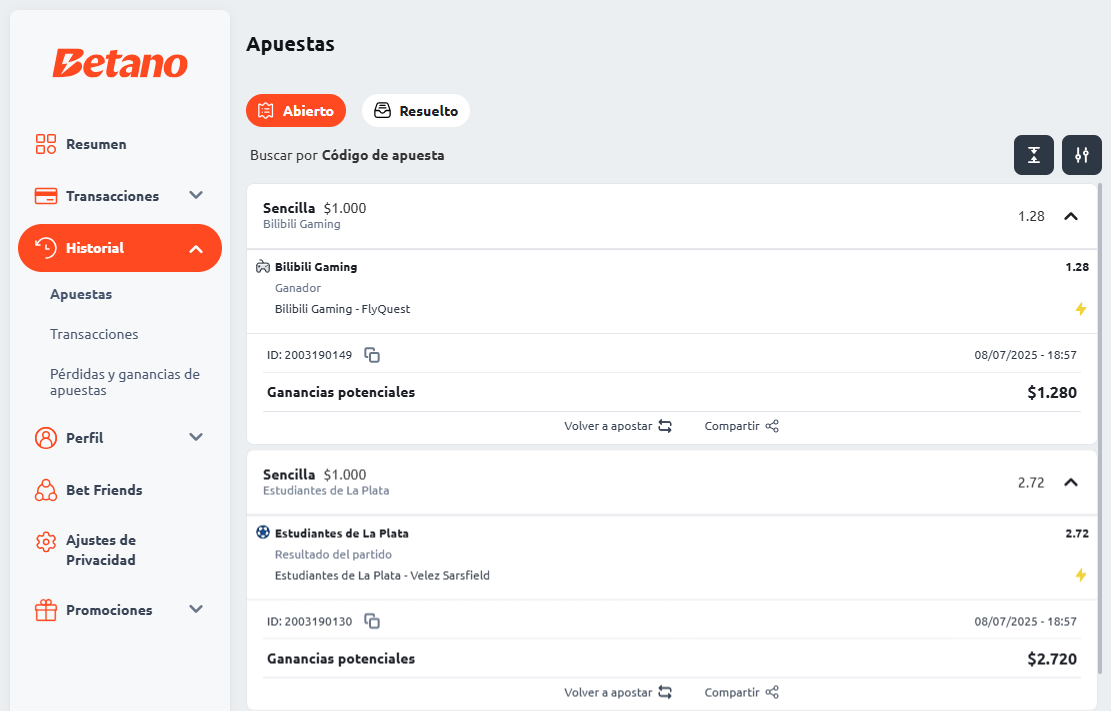The width and height of the screenshot is (1111, 711).
Task: Open Pérdidas y ganancias de apuestas
Action: [125, 382]
